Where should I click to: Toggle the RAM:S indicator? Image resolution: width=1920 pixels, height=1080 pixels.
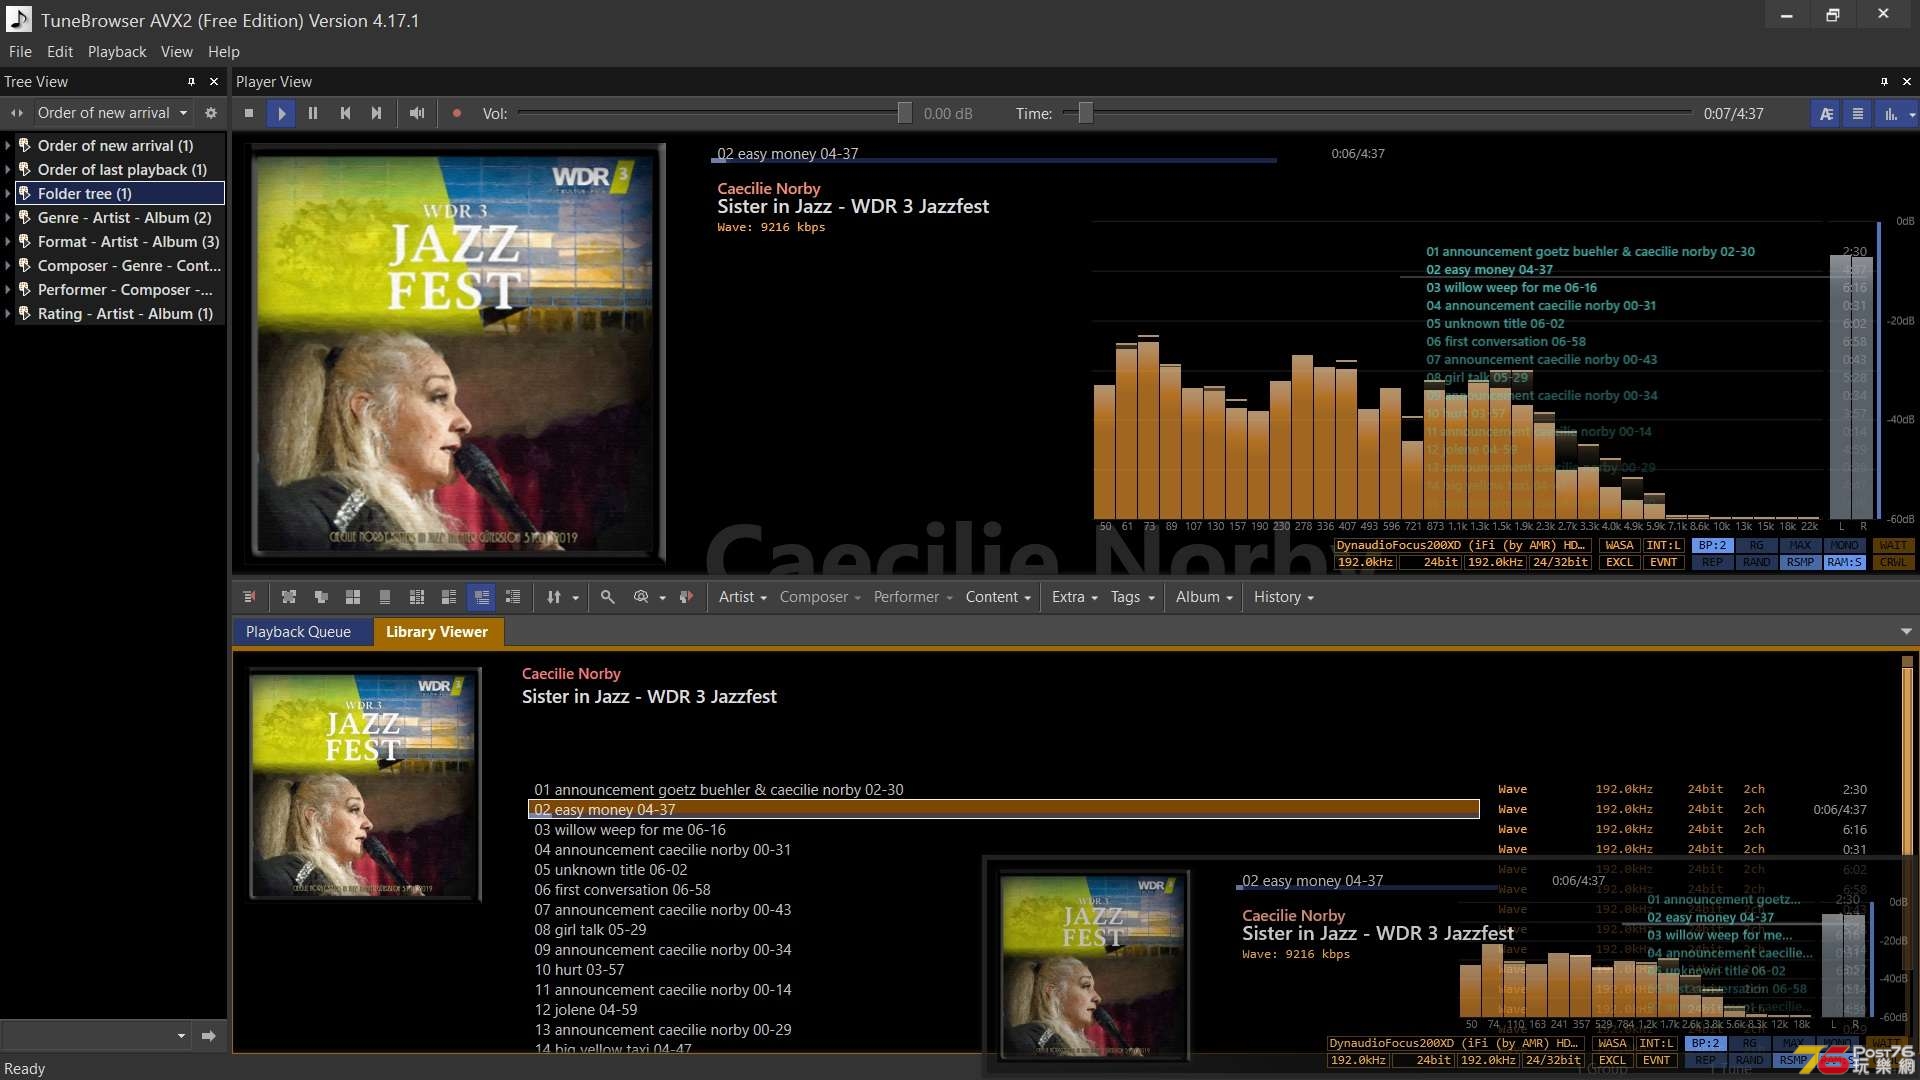pos(1844,563)
